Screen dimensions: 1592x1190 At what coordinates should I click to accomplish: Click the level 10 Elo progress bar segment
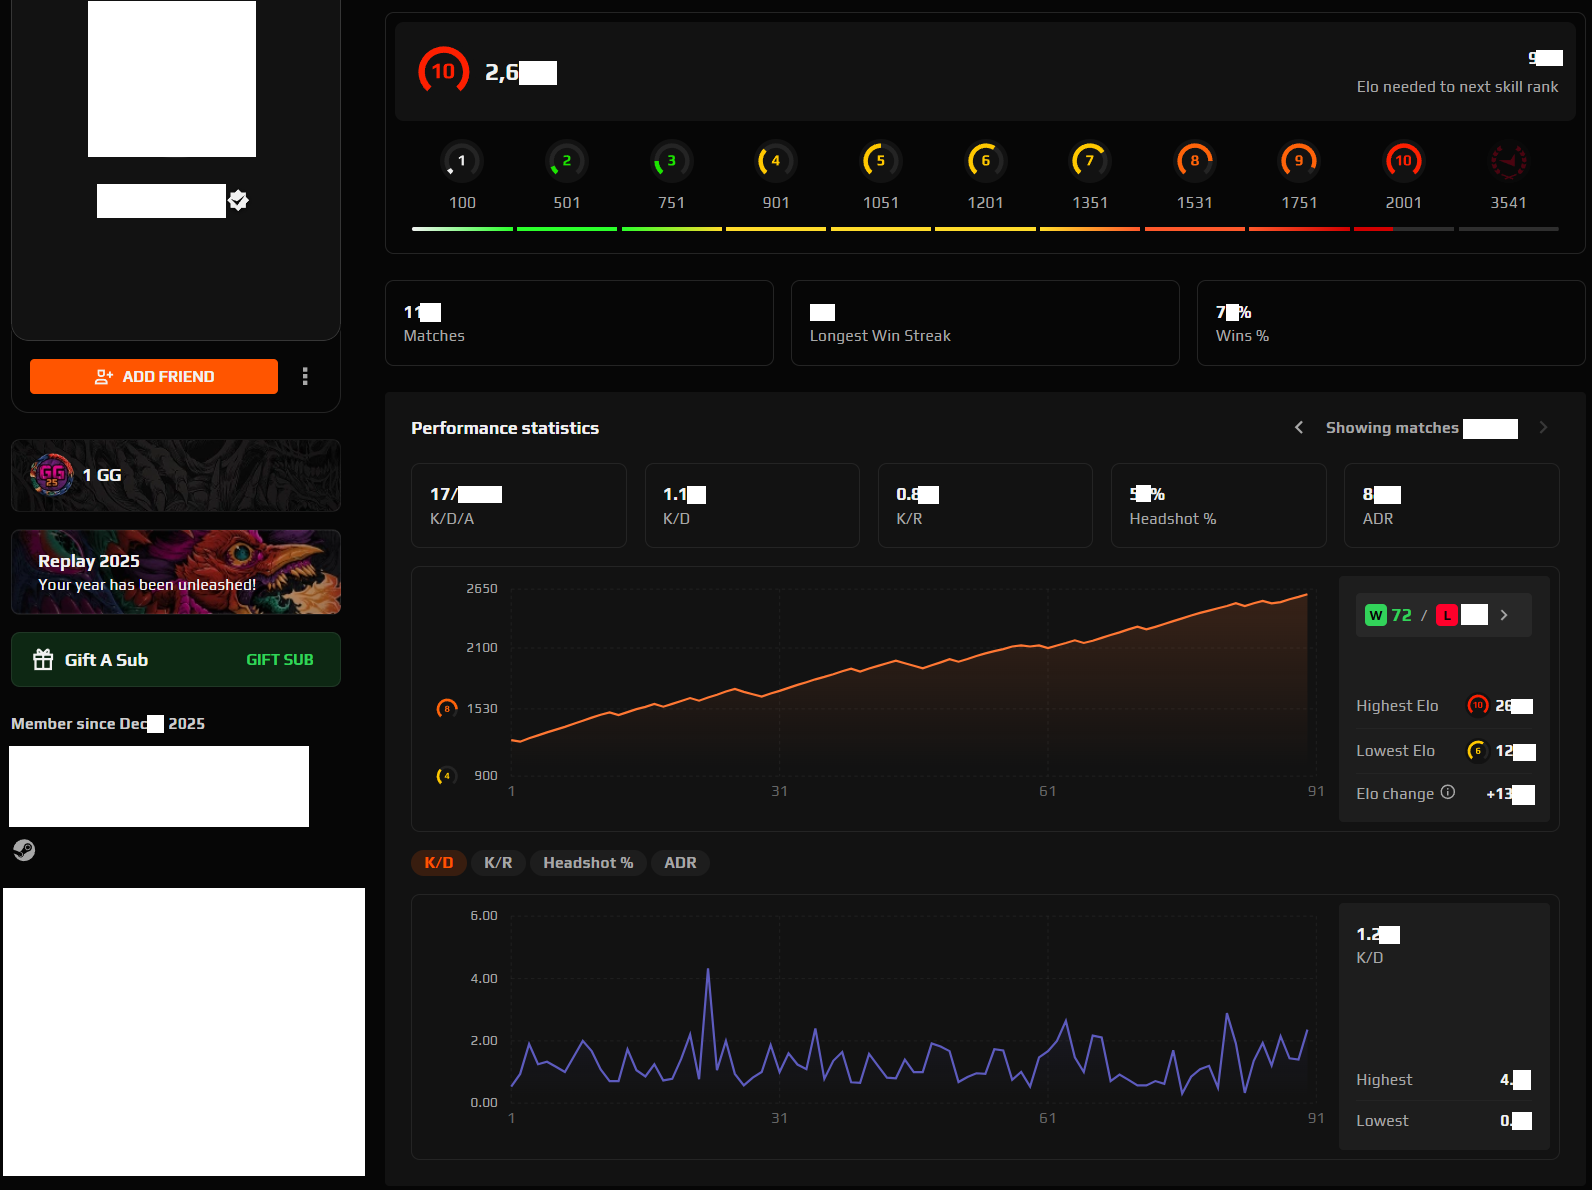click(1403, 229)
